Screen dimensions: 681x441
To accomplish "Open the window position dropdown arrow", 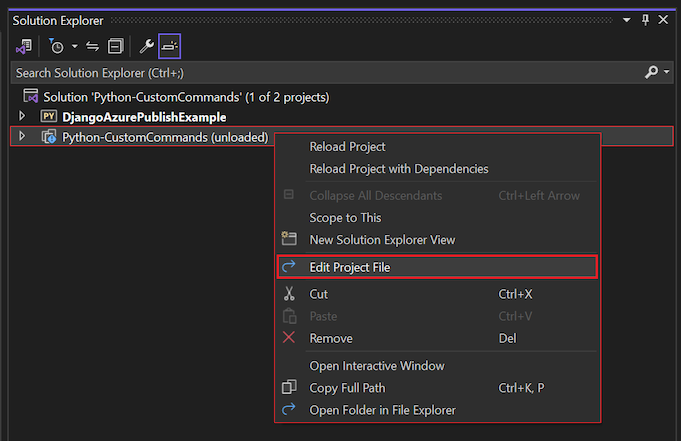I will (x=627, y=20).
